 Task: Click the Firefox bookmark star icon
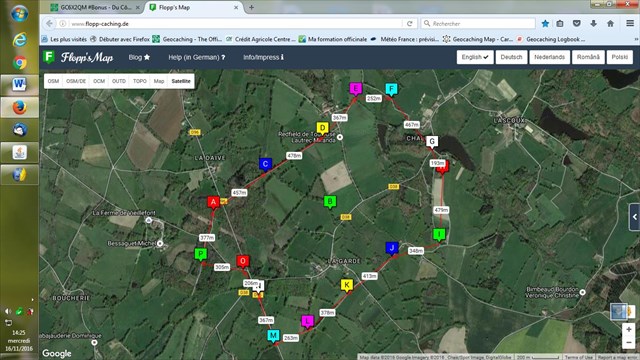[545, 24]
